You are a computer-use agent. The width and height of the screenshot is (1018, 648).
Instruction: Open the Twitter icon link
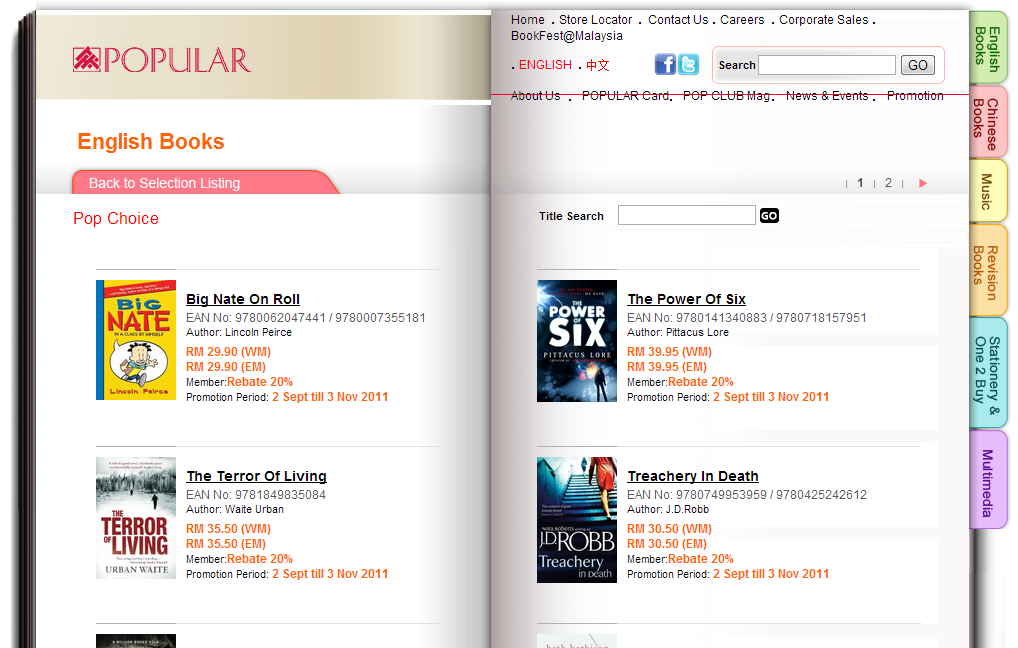point(688,64)
